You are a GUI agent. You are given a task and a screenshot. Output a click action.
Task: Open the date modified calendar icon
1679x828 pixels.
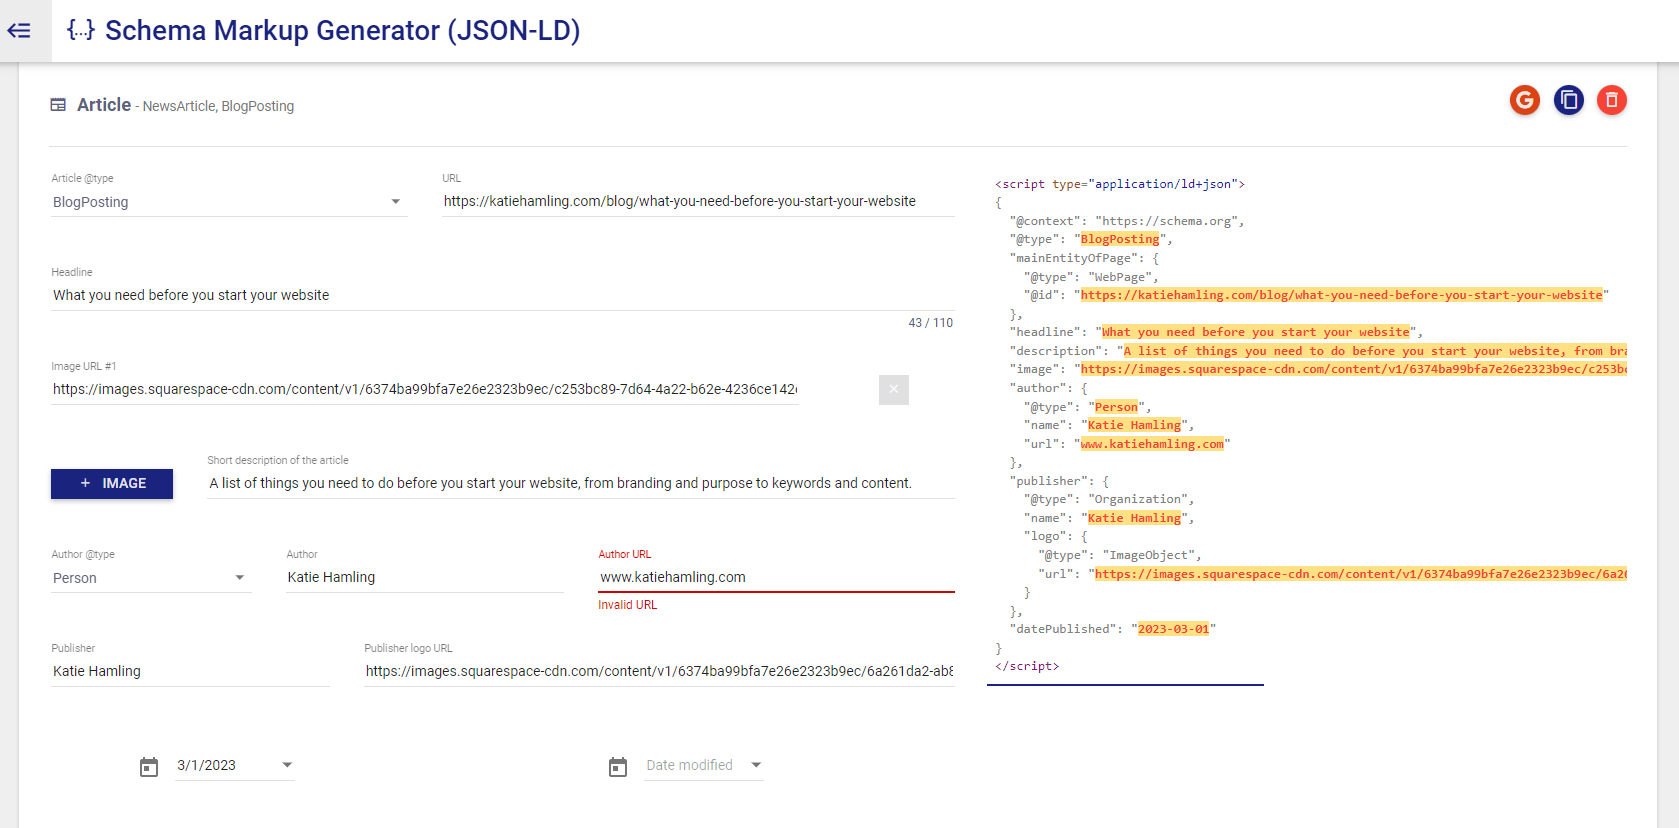click(x=618, y=767)
